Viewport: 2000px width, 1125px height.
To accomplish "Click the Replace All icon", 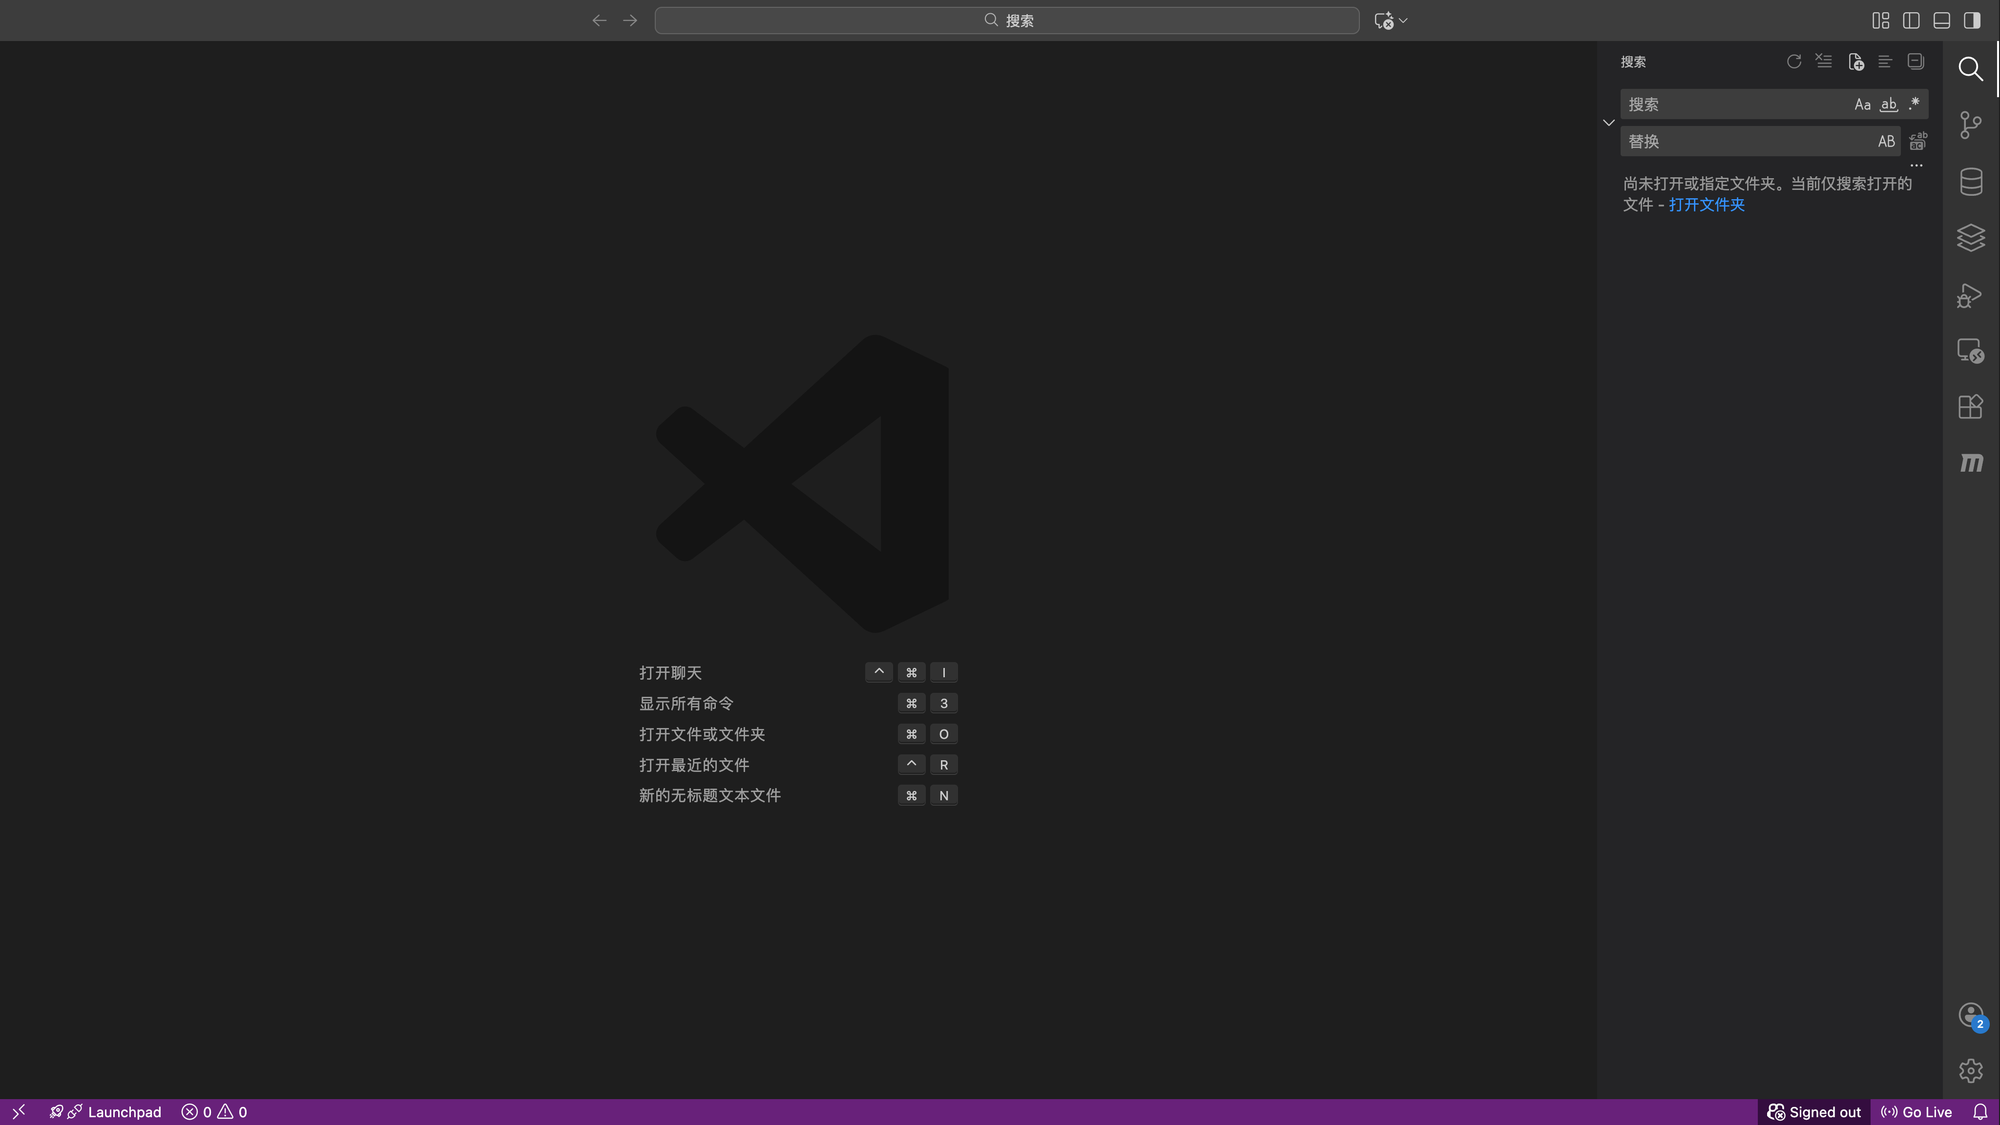I will tap(1917, 141).
